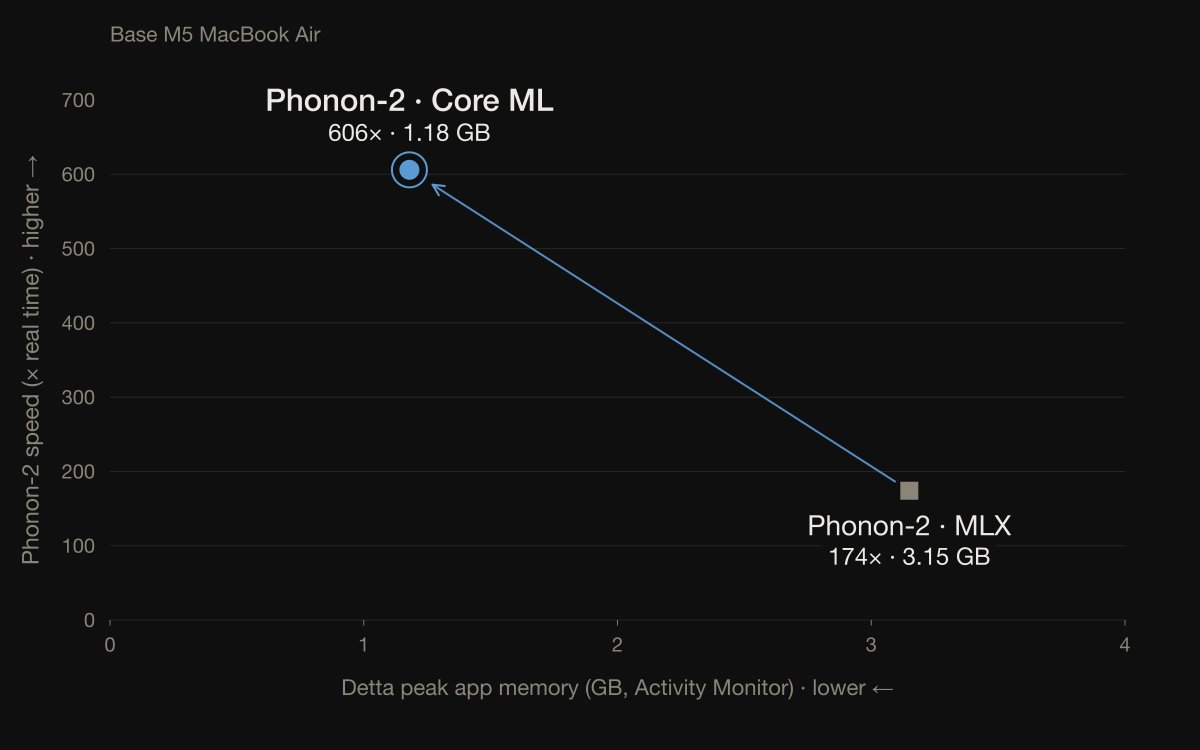Click the 600 y-axis tick label

click(78, 175)
